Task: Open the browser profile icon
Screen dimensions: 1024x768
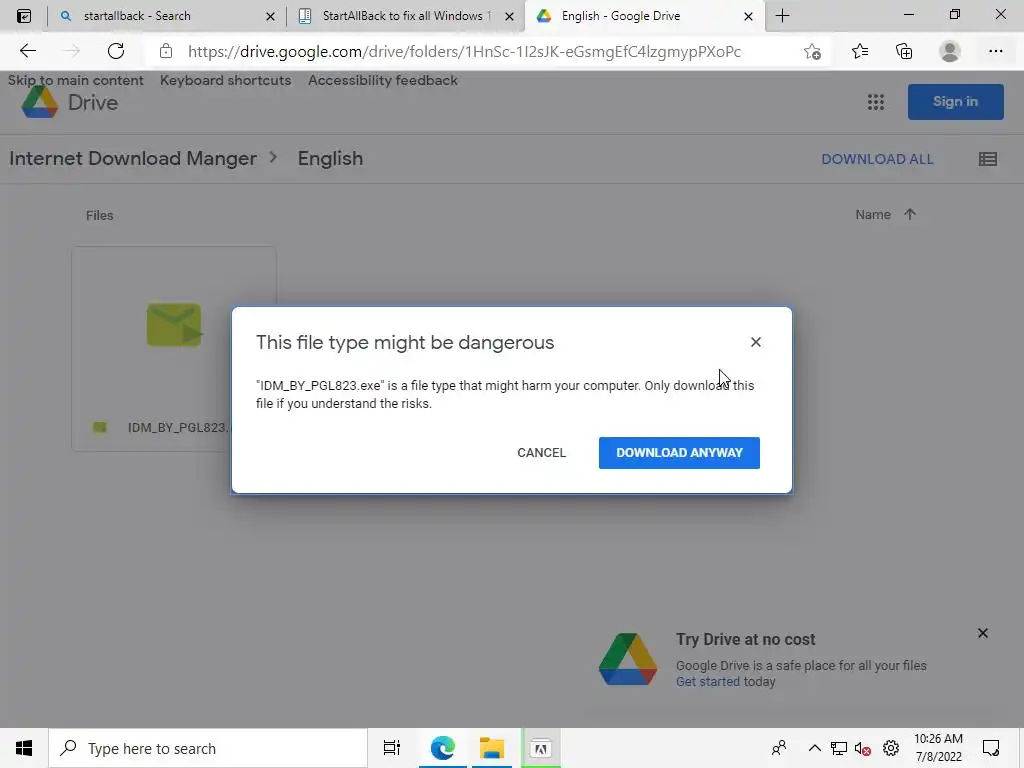Action: coord(949,51)
